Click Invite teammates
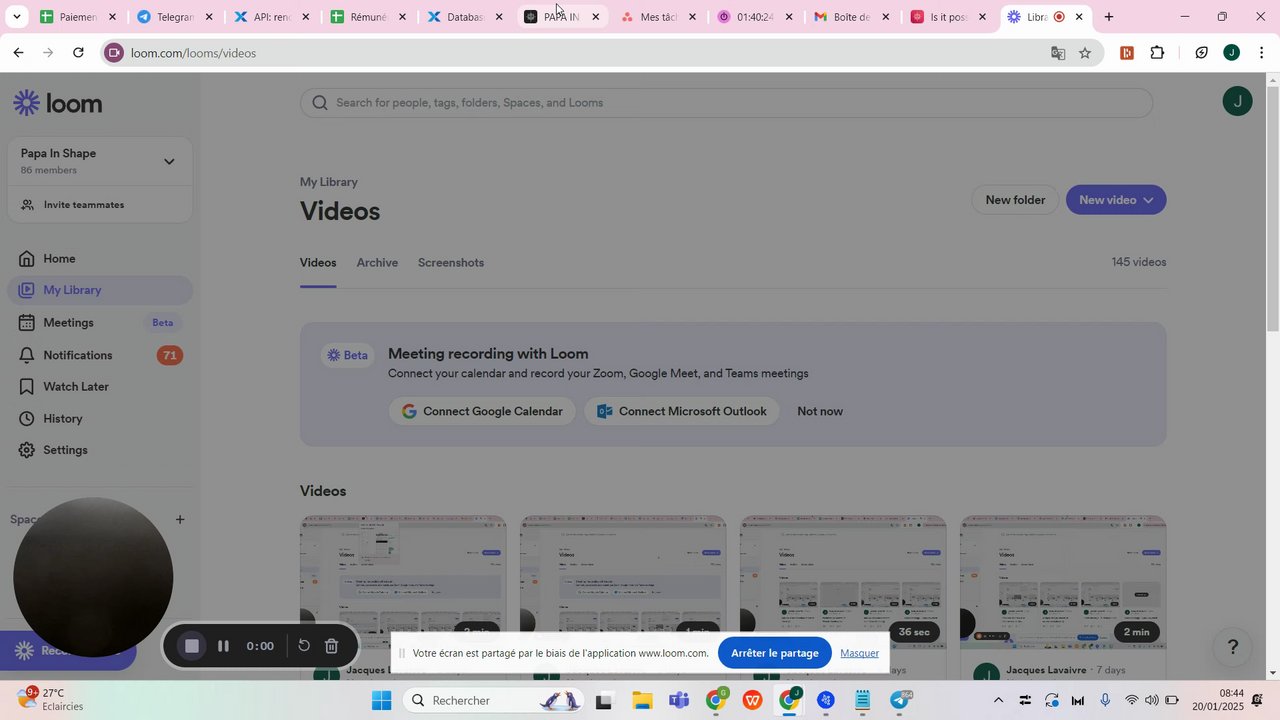The width and height of the screenshot is (1280, 720). [x=84, y=205]
